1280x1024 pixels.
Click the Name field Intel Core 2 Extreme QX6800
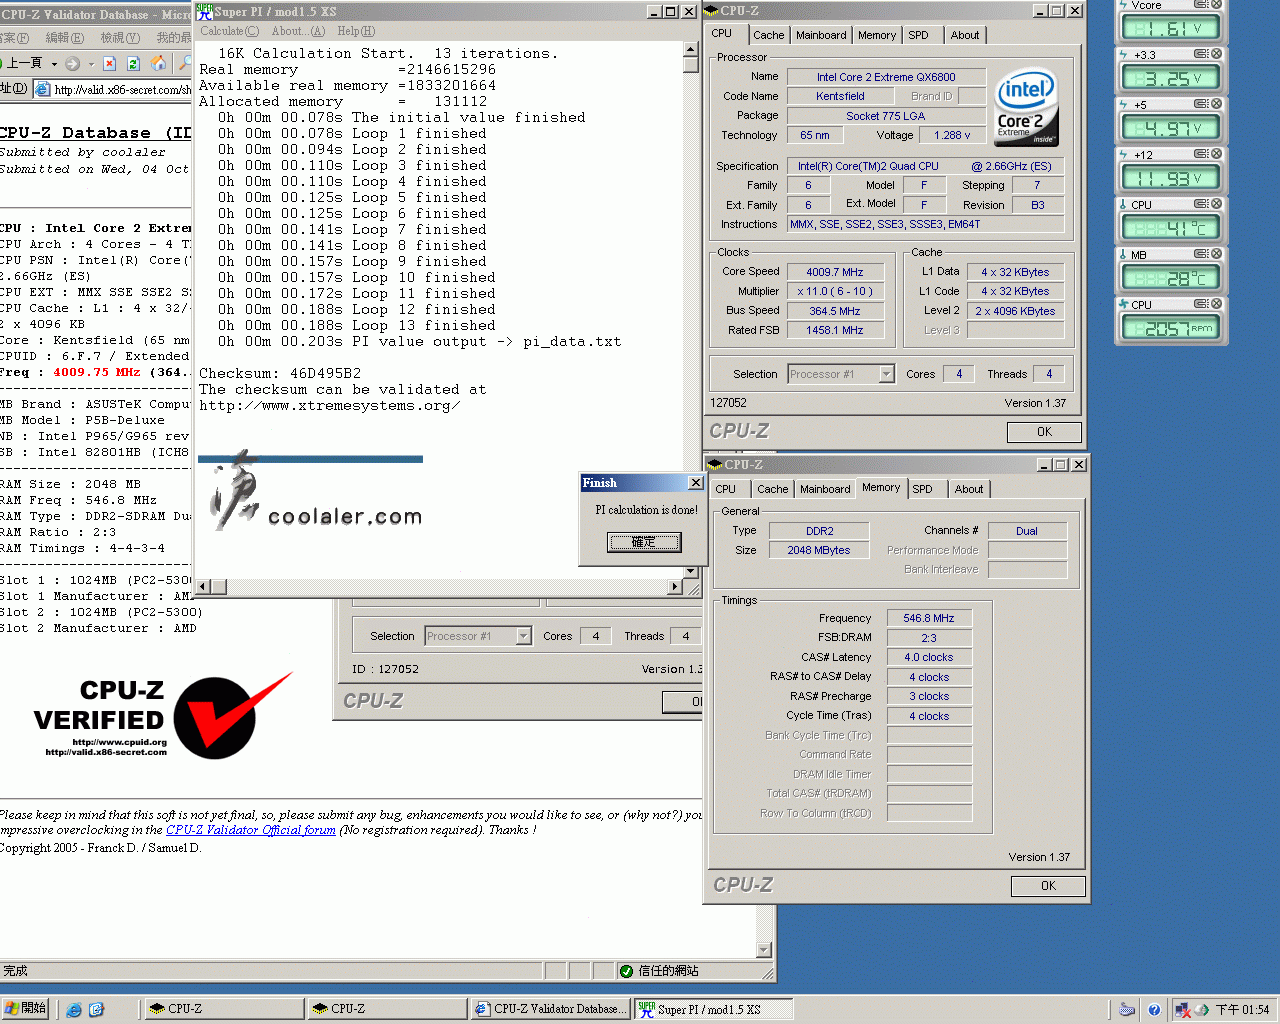886,77
